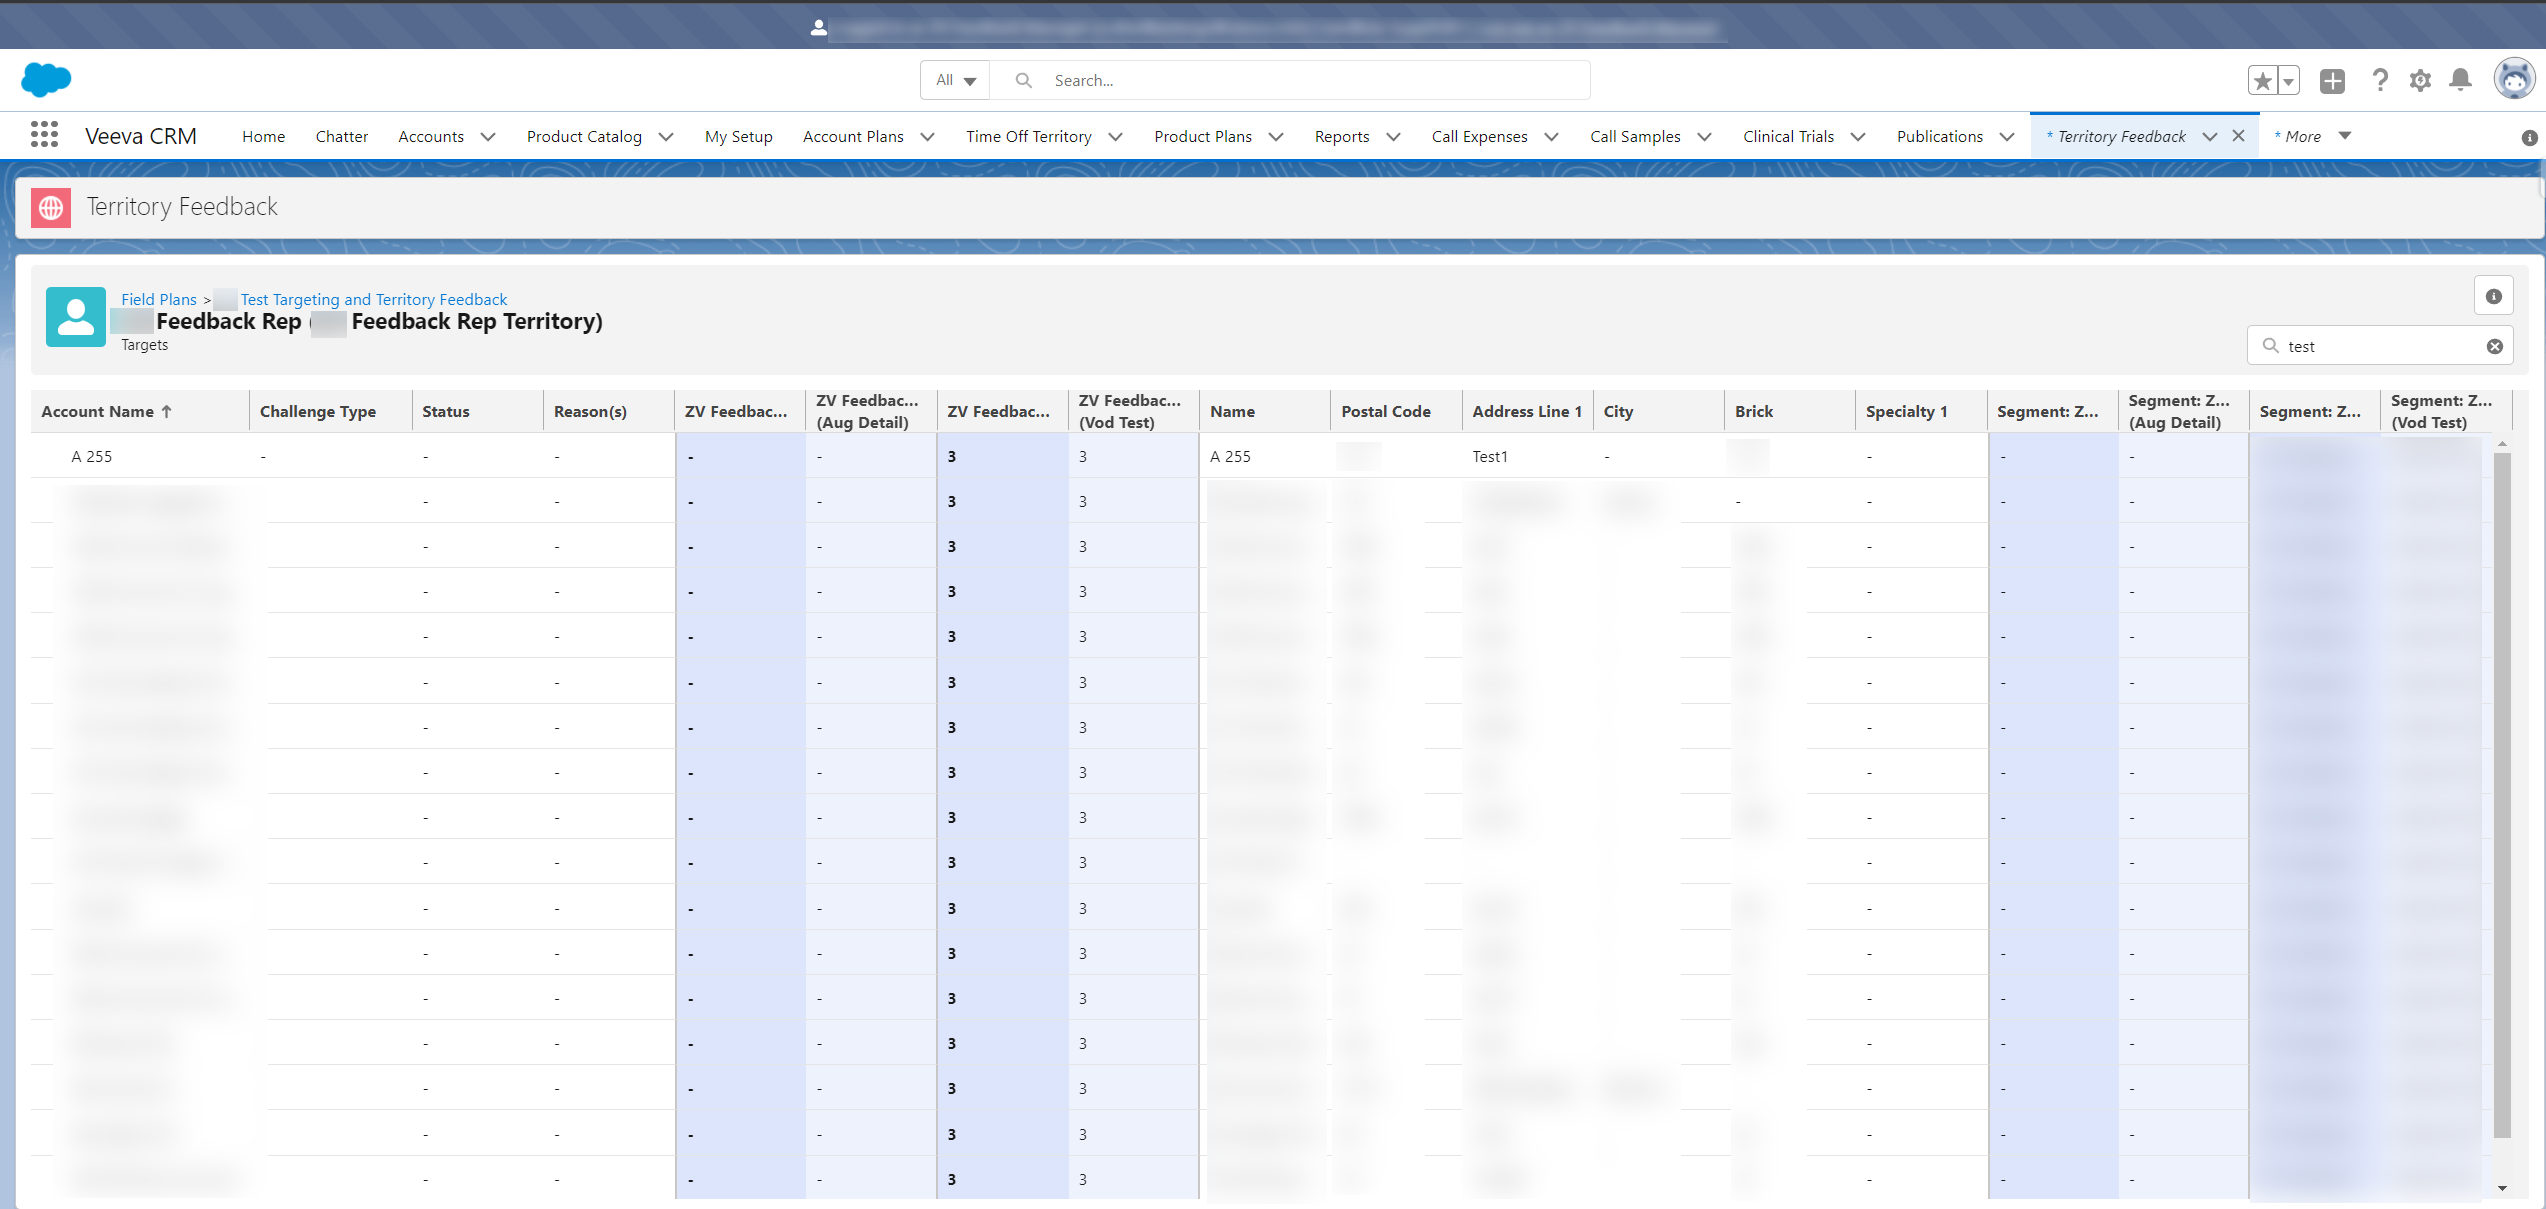Viewport: 2546px width, 1209px height.
Task: Expand the More navigation dropdown
Action: point(2344,136)
